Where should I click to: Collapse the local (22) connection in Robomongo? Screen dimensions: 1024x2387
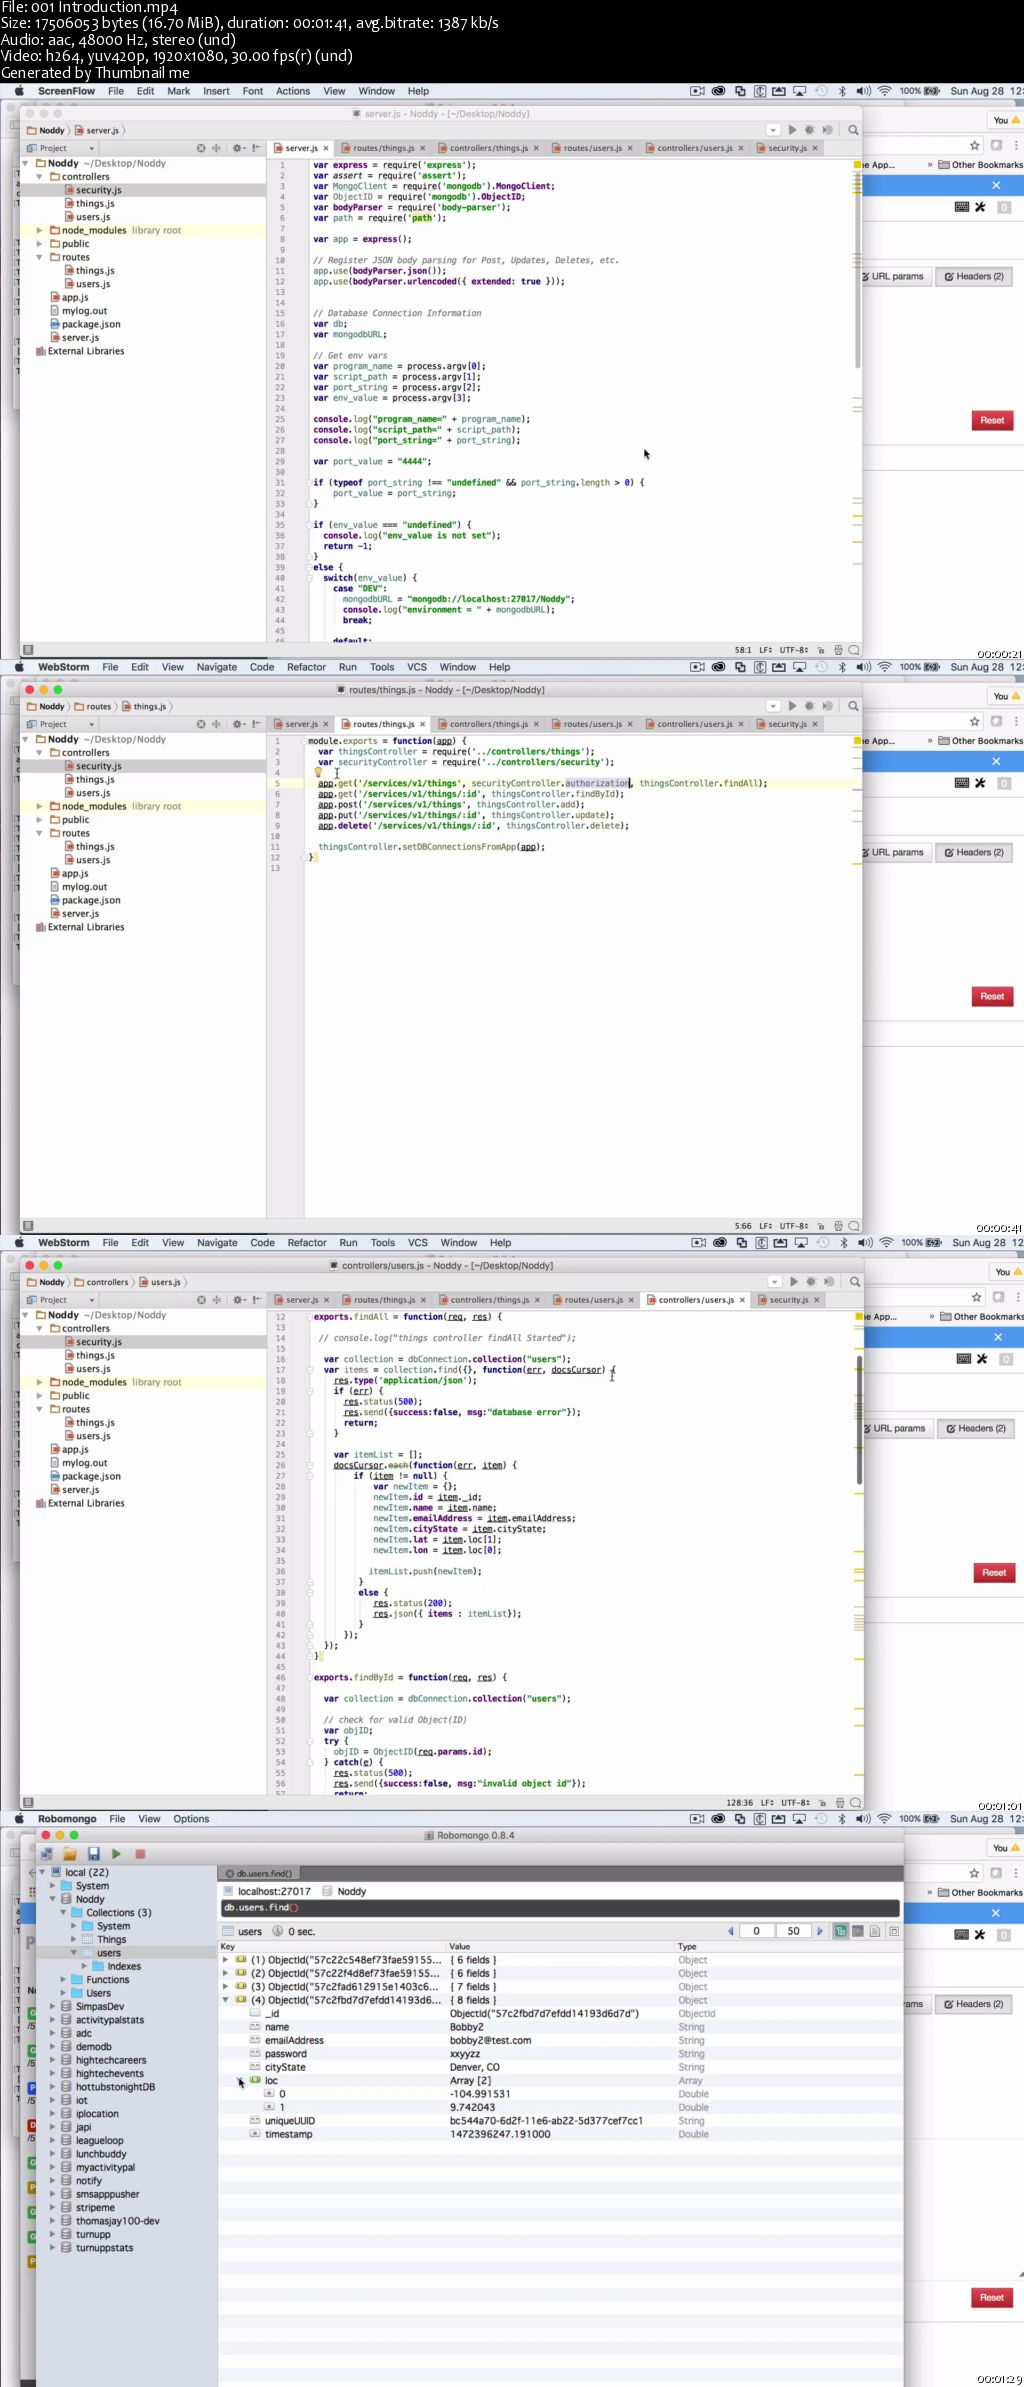[41, 1872]
